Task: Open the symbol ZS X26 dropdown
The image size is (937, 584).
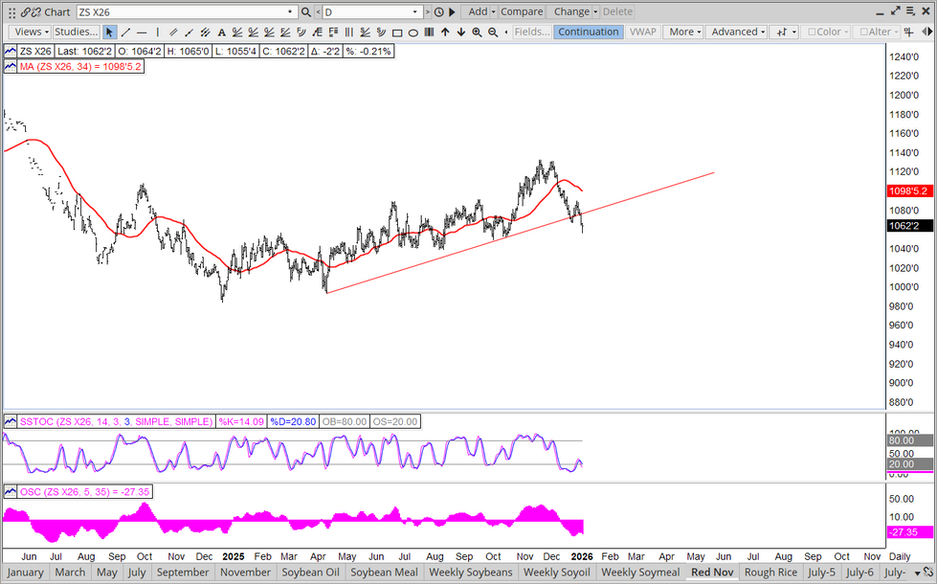Action: 290,12
